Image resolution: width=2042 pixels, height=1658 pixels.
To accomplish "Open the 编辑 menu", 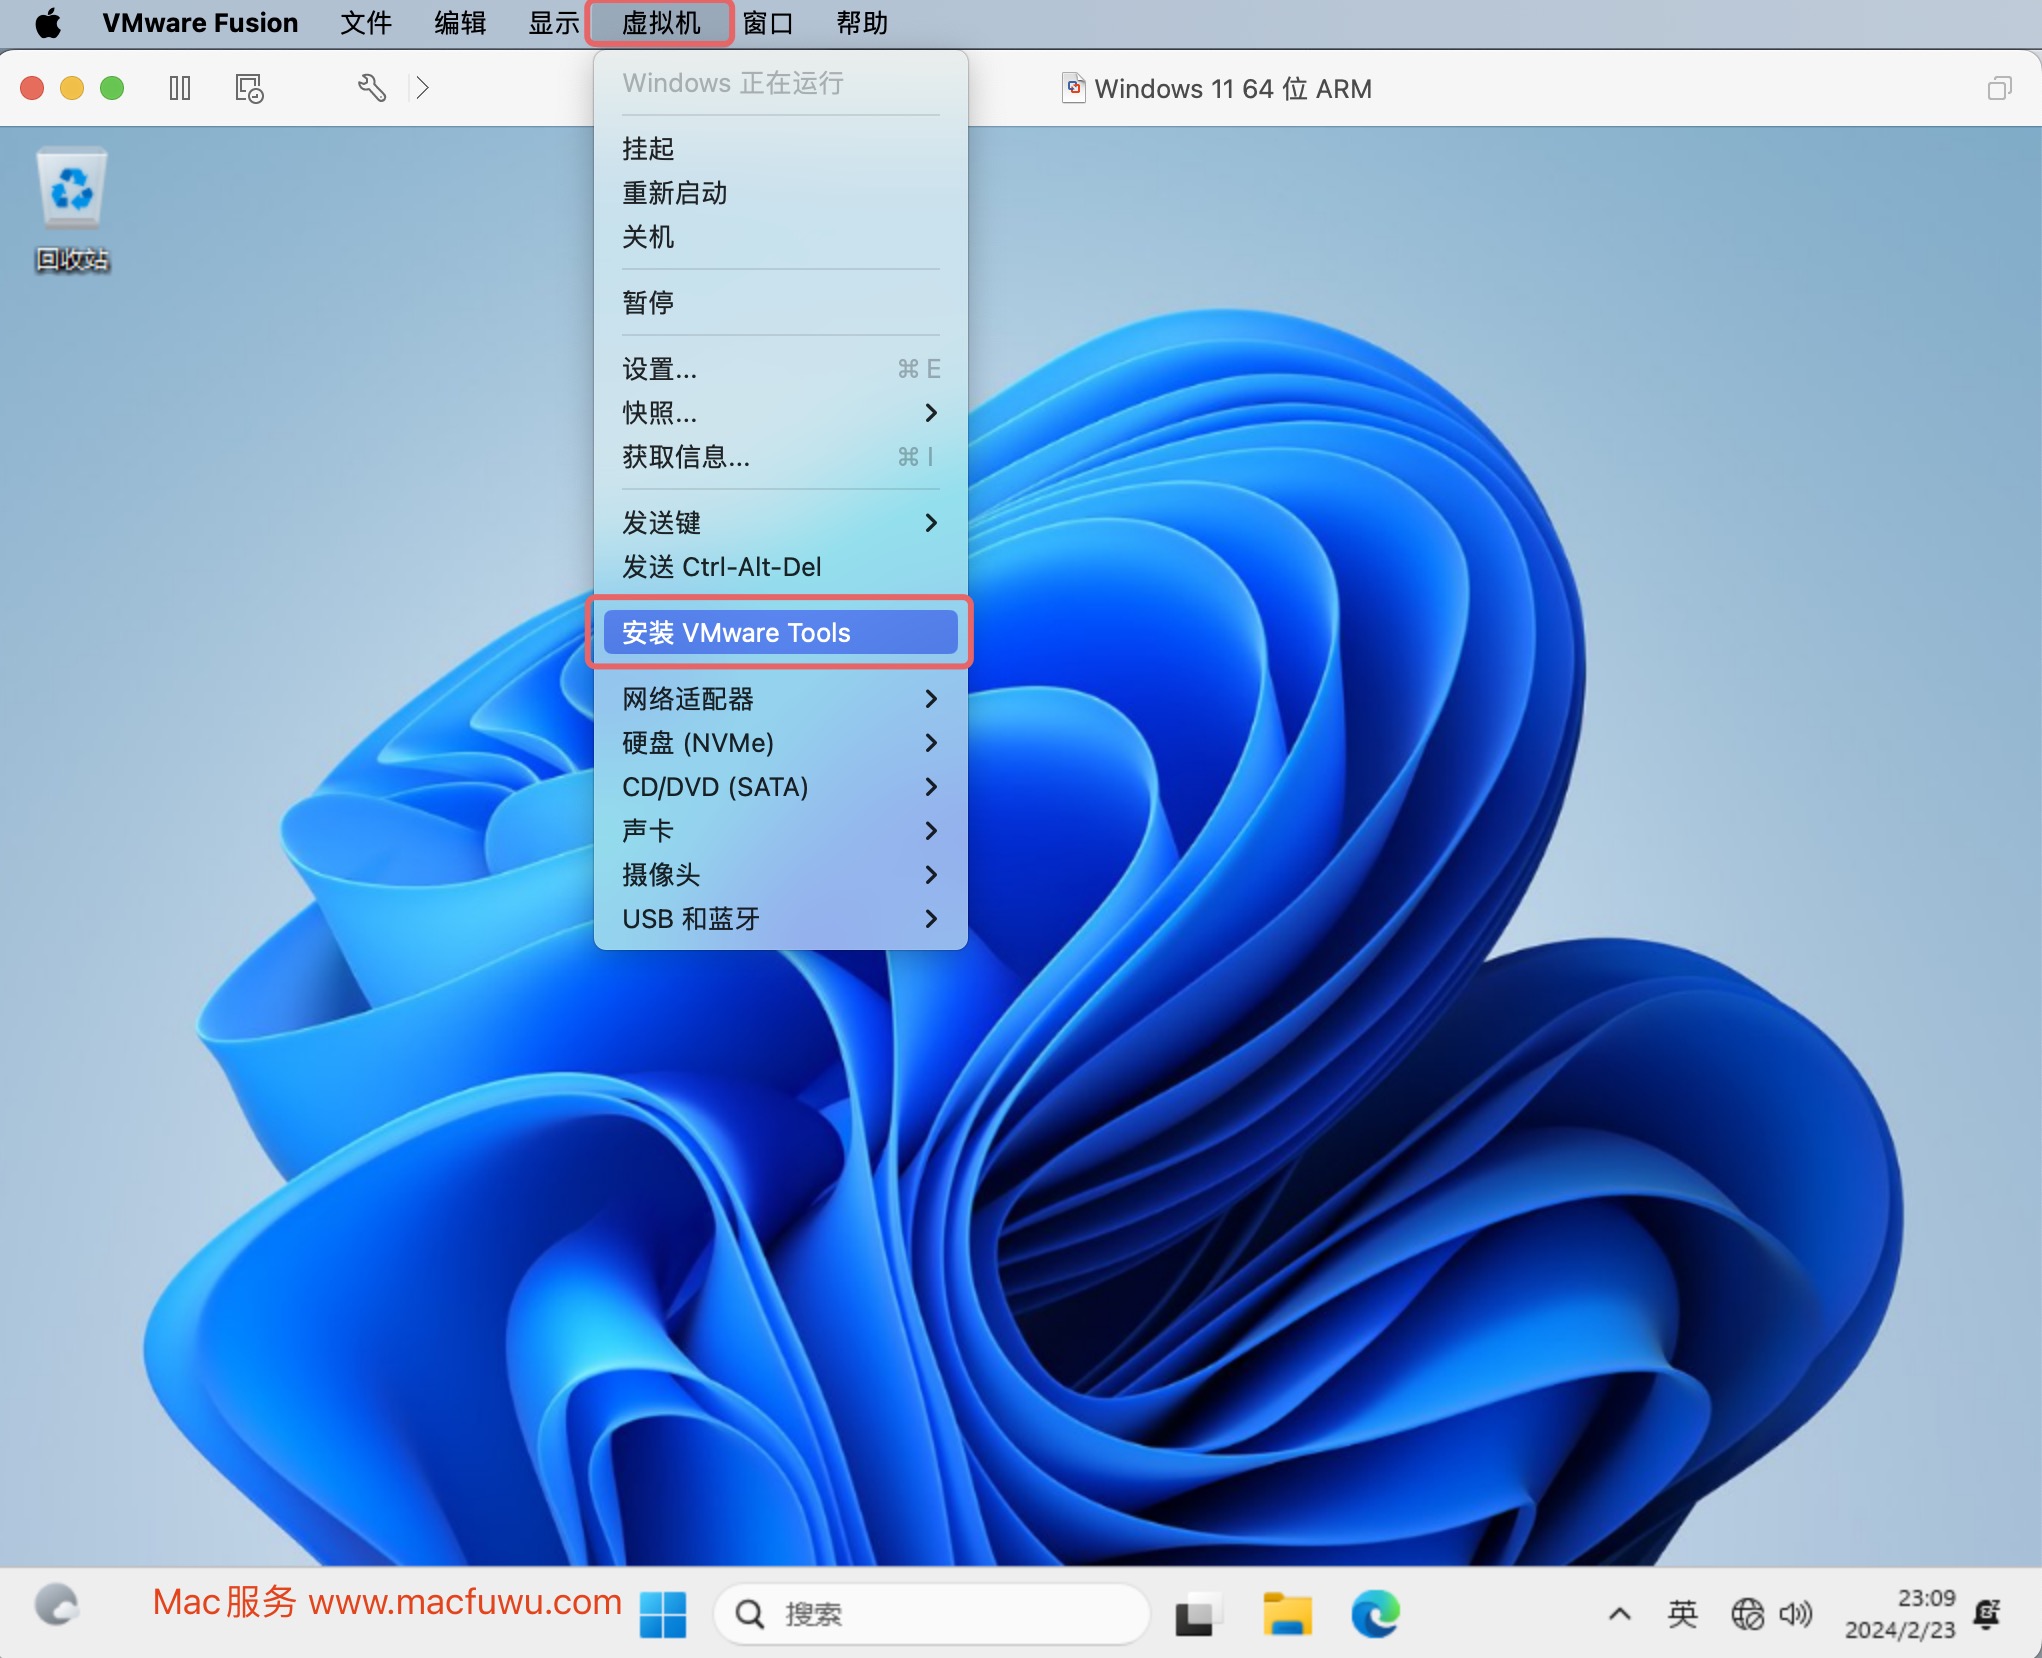I will [x=460, y=22].
